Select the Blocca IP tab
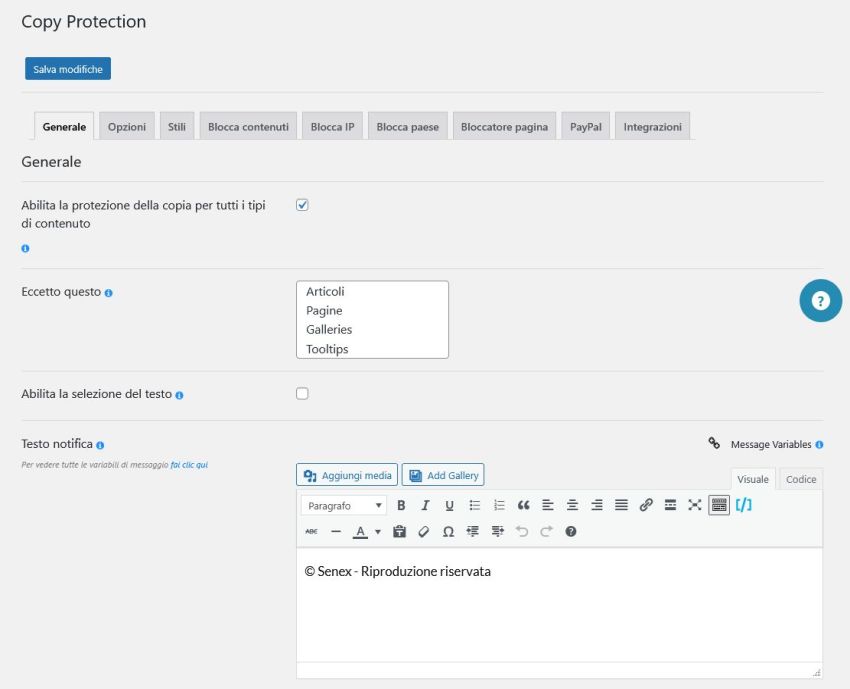Image resolution: width=850 pixels, height=689 pixels. coord(332,126)
